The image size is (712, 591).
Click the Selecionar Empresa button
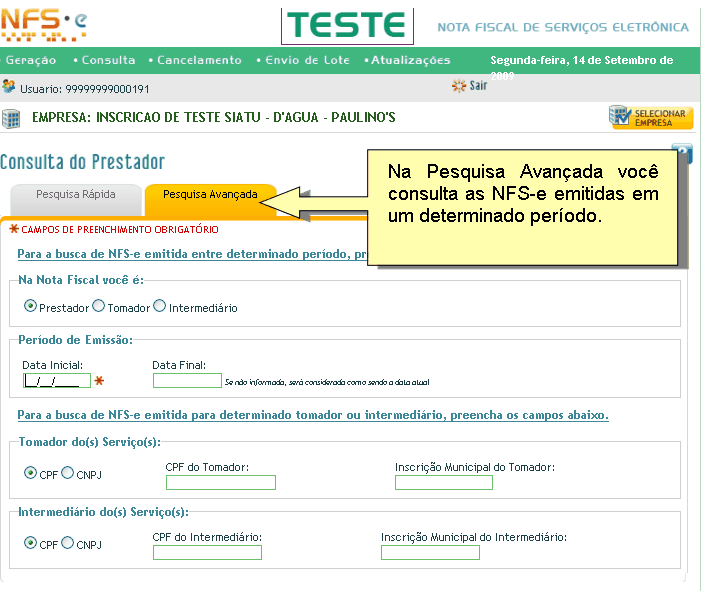tap(651, 118)
